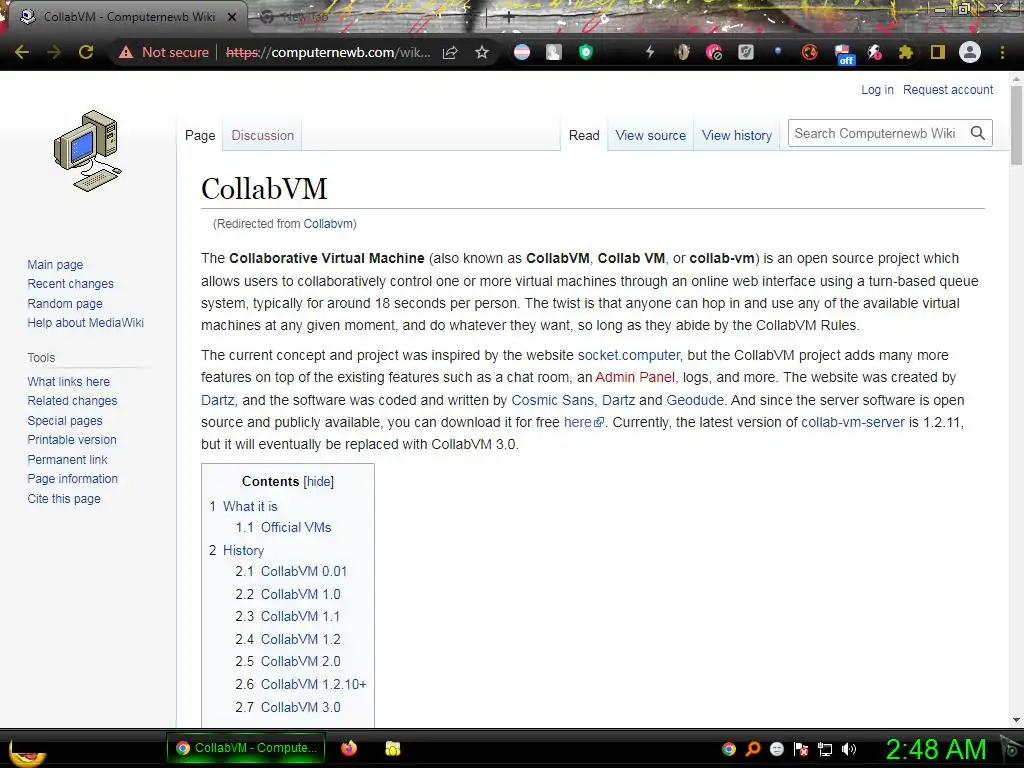This screenshot has width=1024, height=768.
Task: Click the network tray icon
Action: [825, 749]
